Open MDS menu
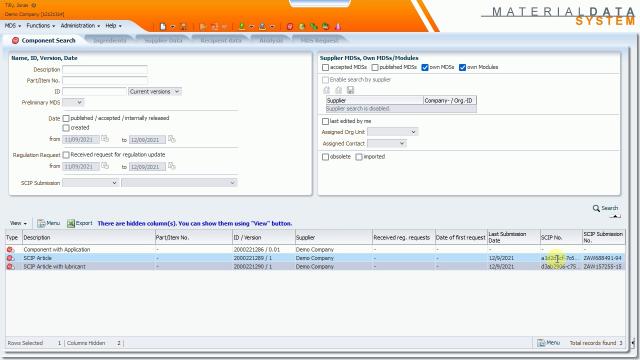 [13, 26]
